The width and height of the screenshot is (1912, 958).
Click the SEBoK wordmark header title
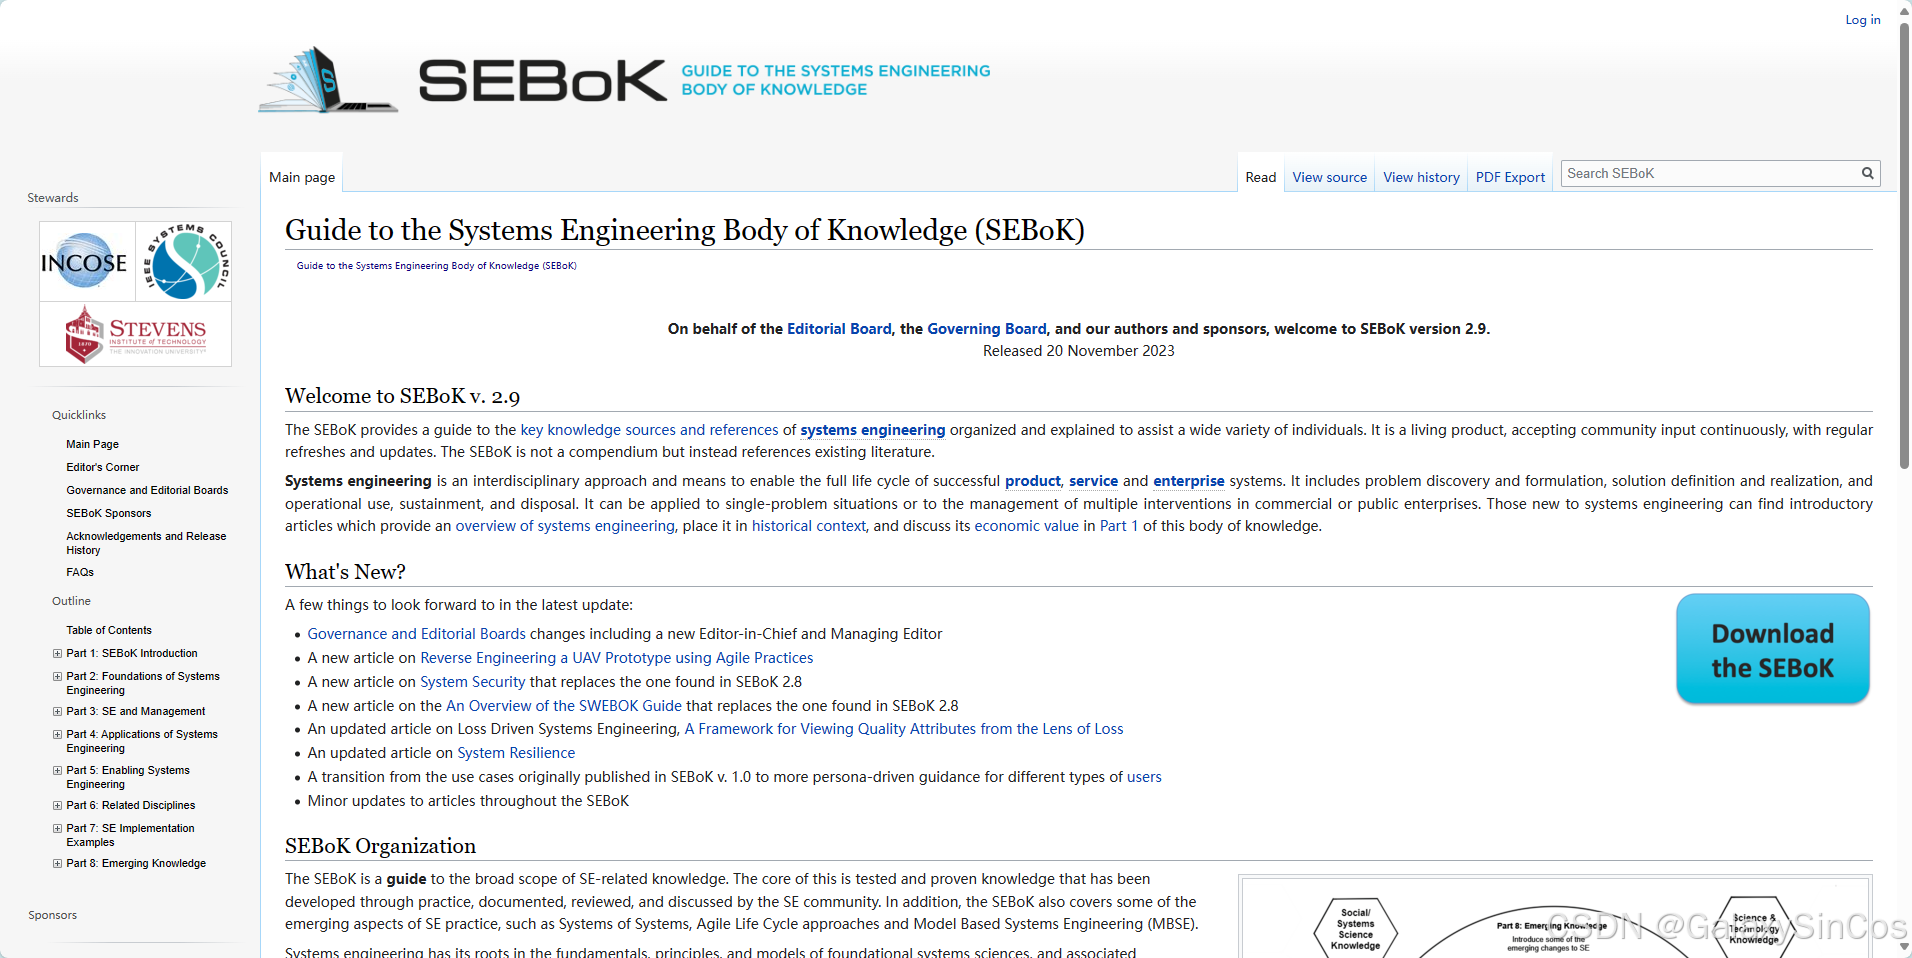(542, 80)
